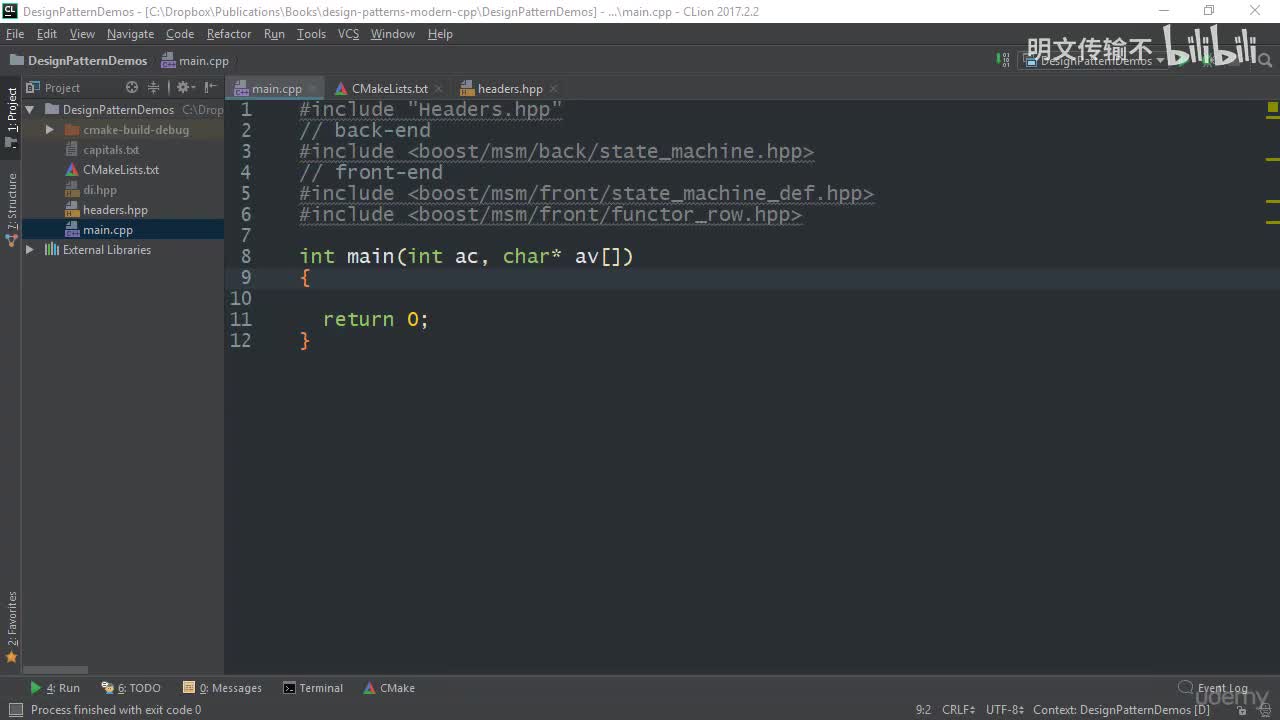
Task: Open the run configuration dropdown DesignPatternDemos
Action: pos(1093,60)
